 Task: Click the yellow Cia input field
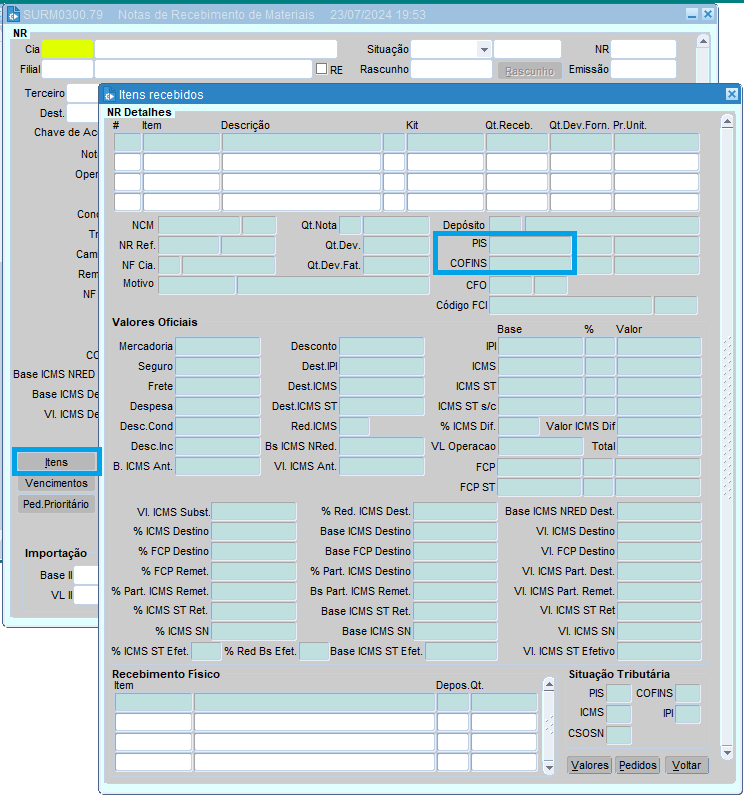pyautogui.click(x=67, y=49)
